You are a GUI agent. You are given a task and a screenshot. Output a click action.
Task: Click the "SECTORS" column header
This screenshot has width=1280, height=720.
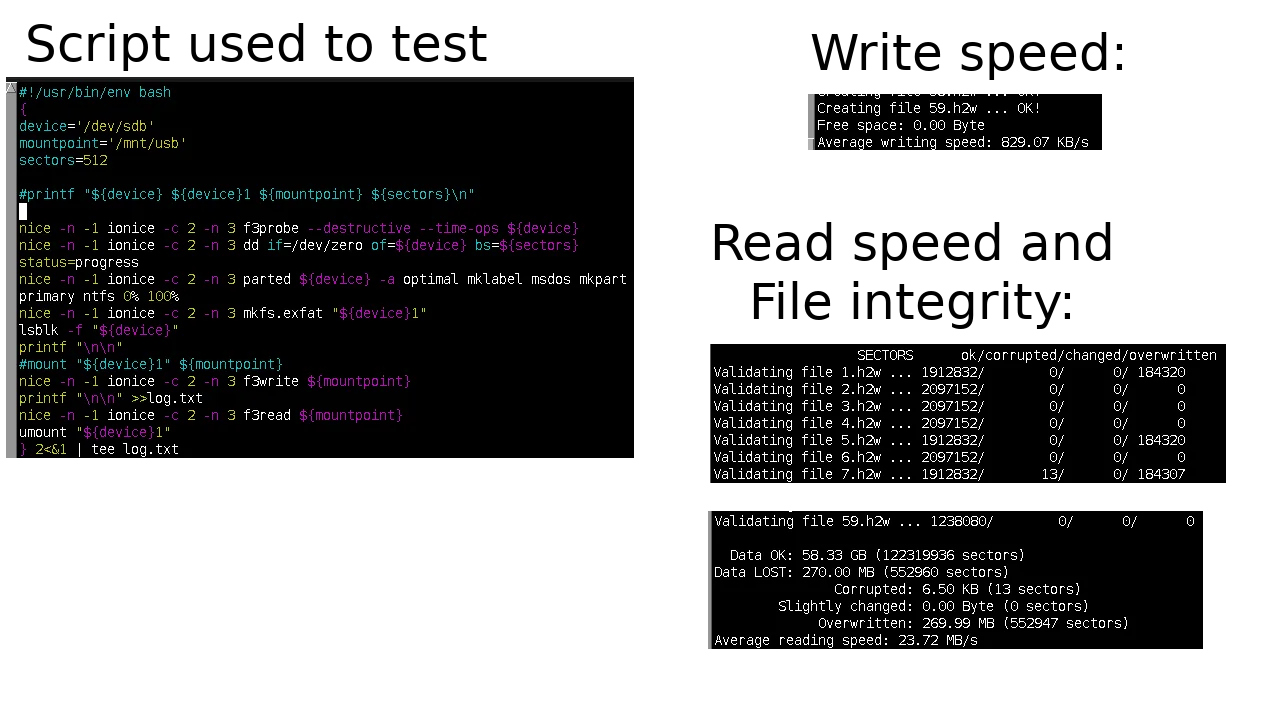coord(885,355)
